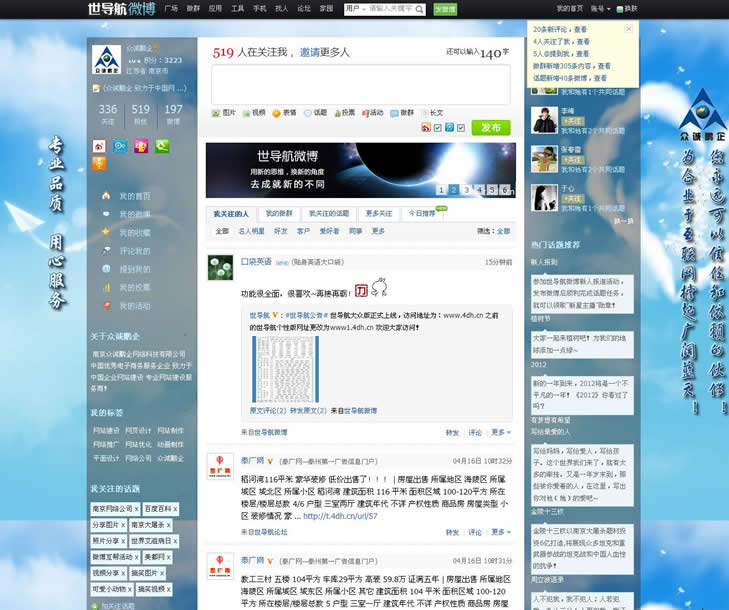The width and height of the screenshot is (729, 610).
Task: Open the 论坛 top menu item
Action: click(x=304, y=9)
